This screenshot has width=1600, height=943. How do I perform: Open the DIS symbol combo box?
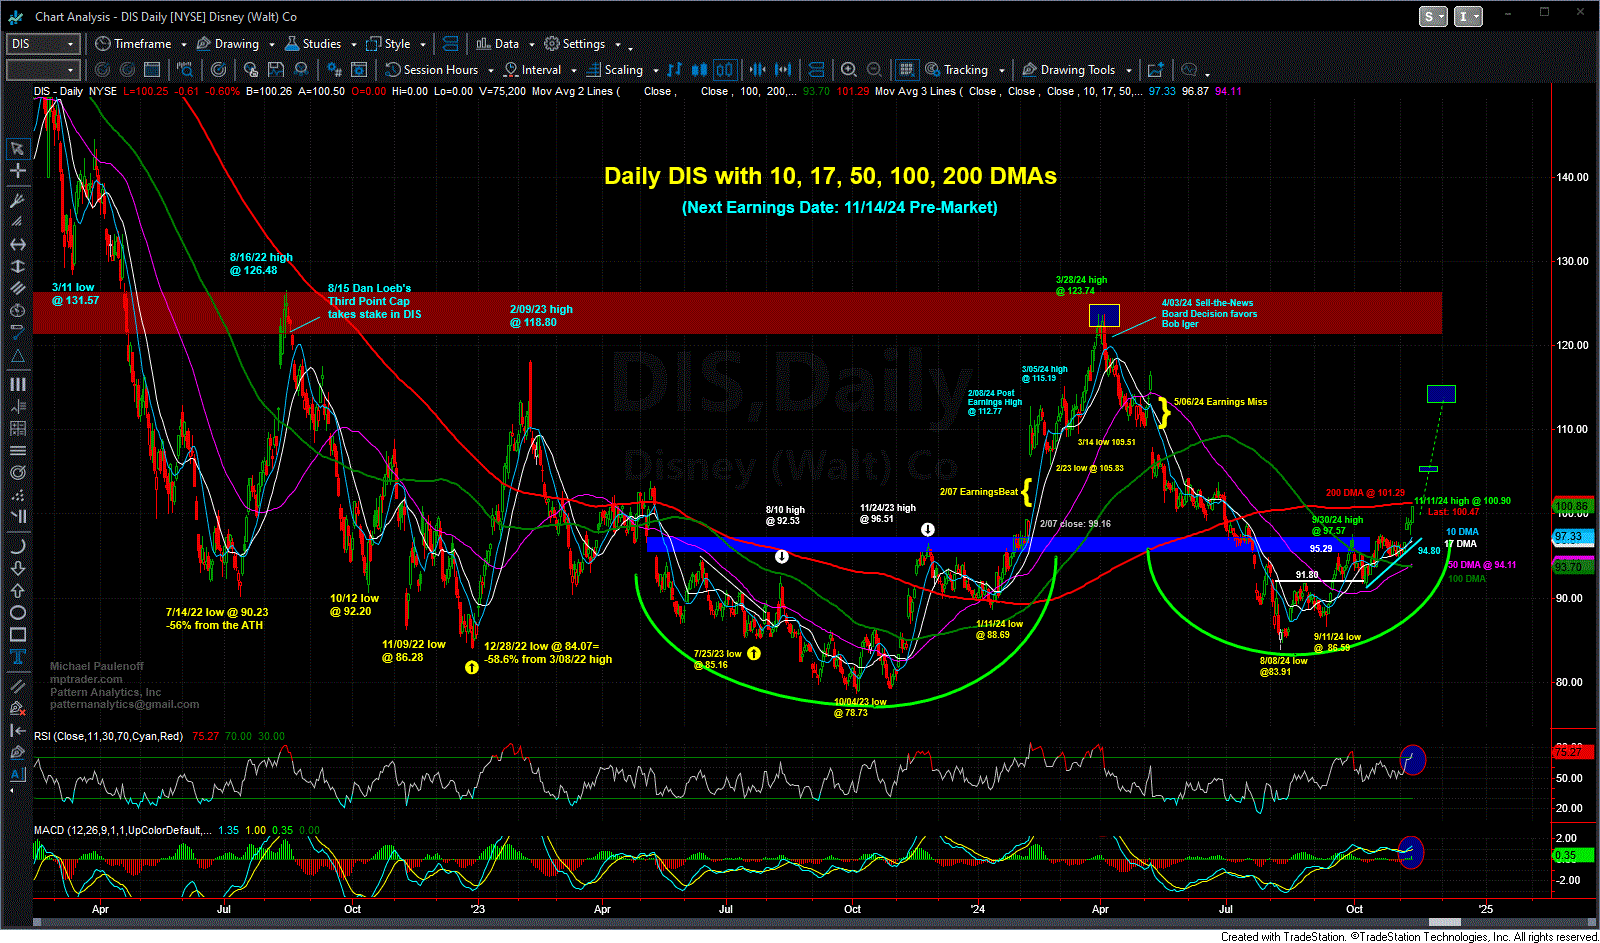tap(42, 44)
